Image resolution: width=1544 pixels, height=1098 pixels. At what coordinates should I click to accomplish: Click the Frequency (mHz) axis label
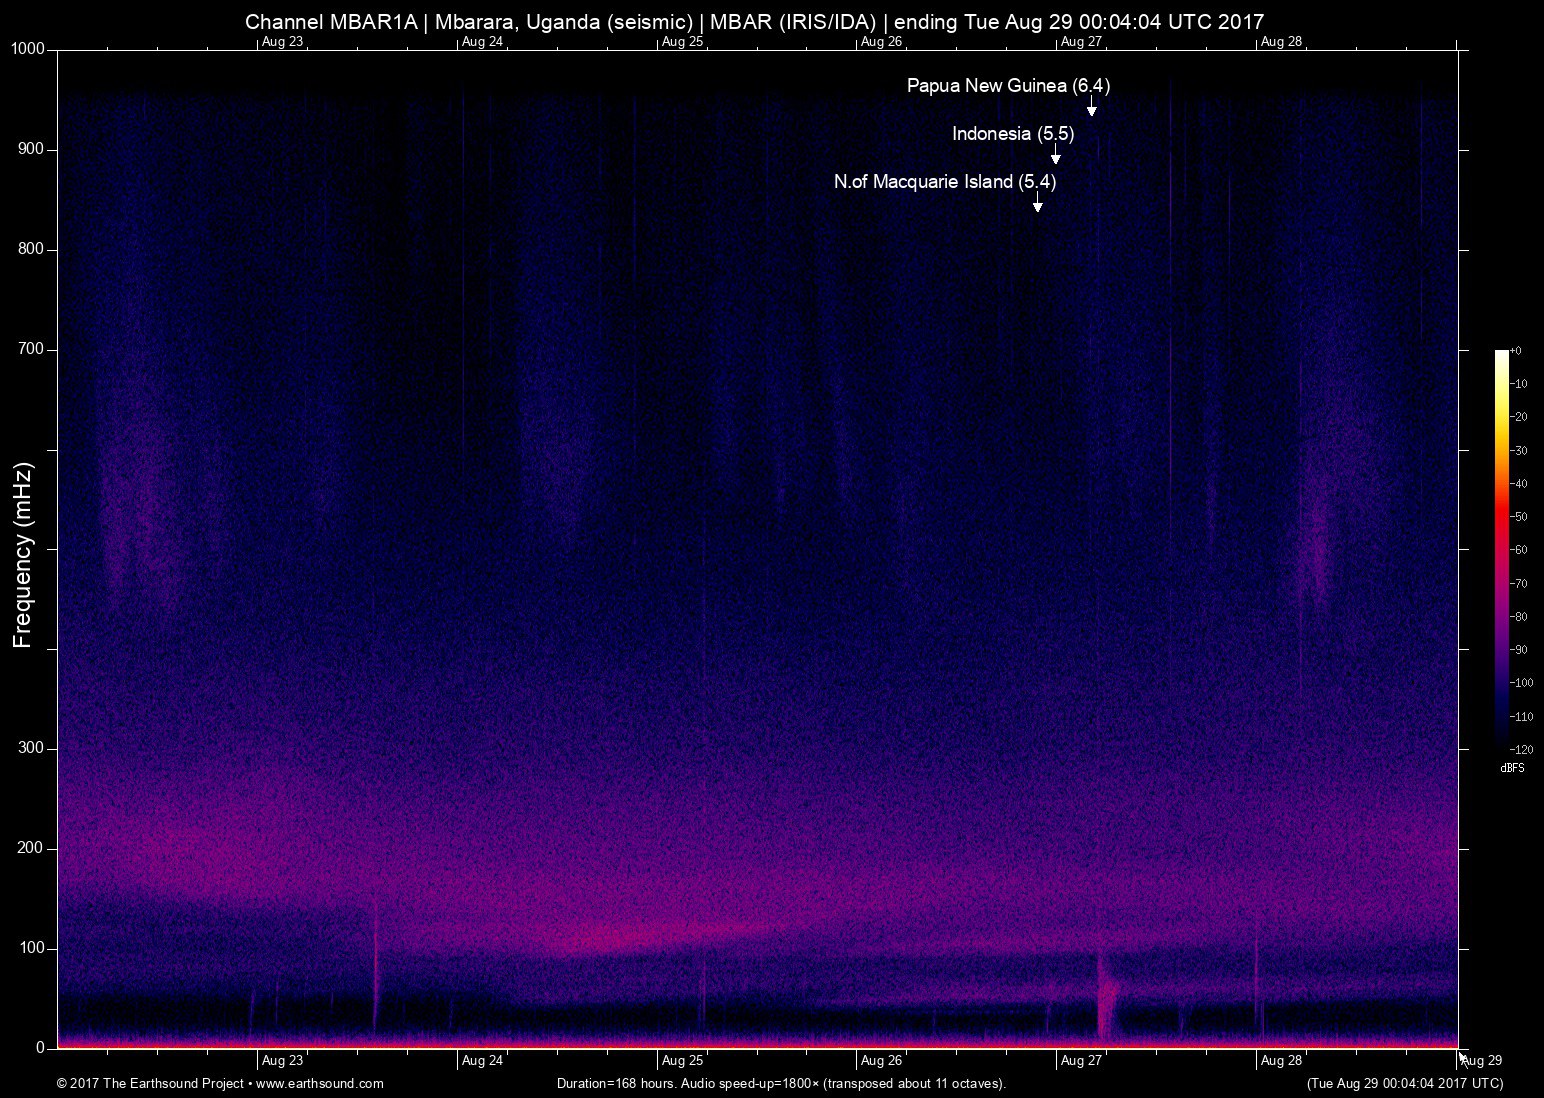23,555
